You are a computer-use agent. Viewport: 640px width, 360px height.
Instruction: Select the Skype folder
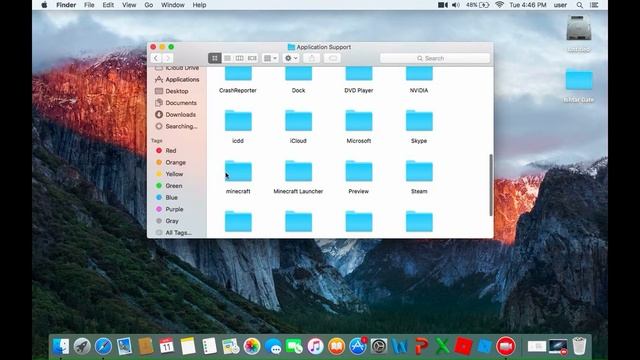click(419, 127)
